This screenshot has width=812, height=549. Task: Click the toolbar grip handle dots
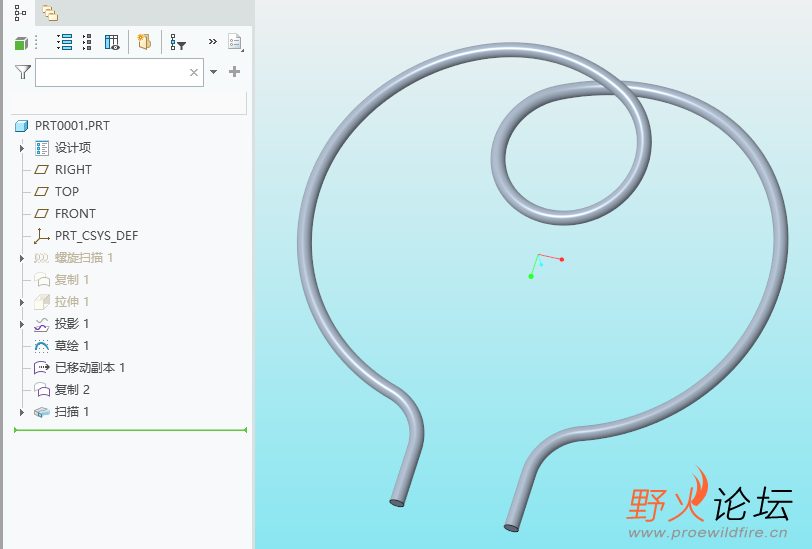[36, 42]
